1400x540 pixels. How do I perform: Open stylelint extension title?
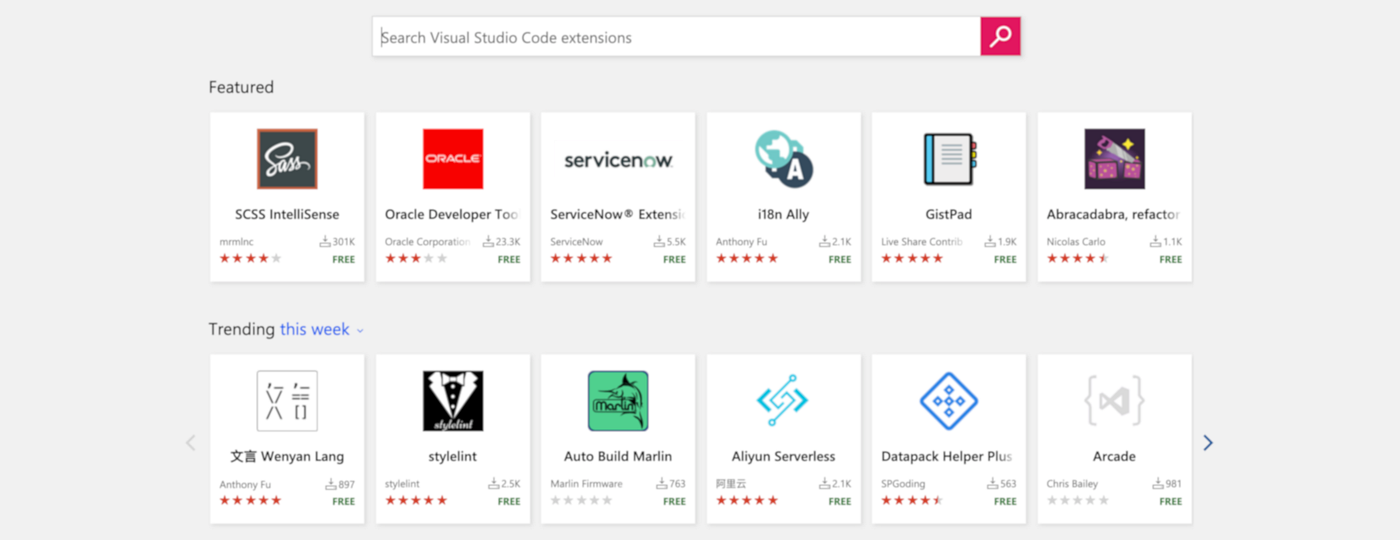click(x=453, y=456)
